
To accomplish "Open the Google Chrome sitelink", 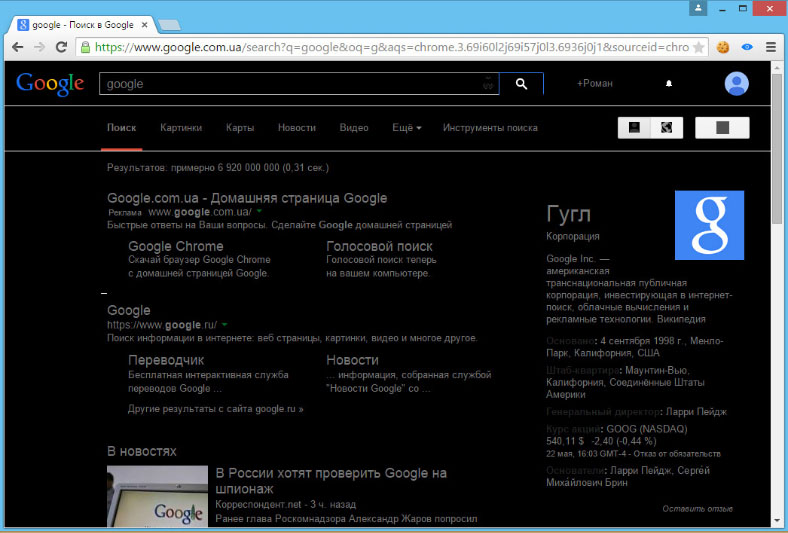I will [x=175, y=246].
